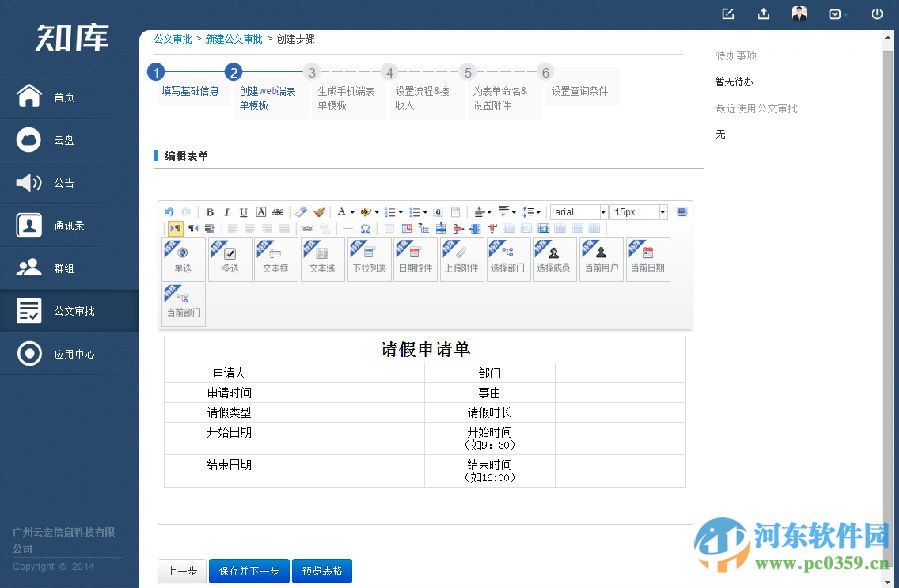Insert the 日期控件 date field
Image resolution: width=899 pixels, height=588 pixels.
point(414,258)
